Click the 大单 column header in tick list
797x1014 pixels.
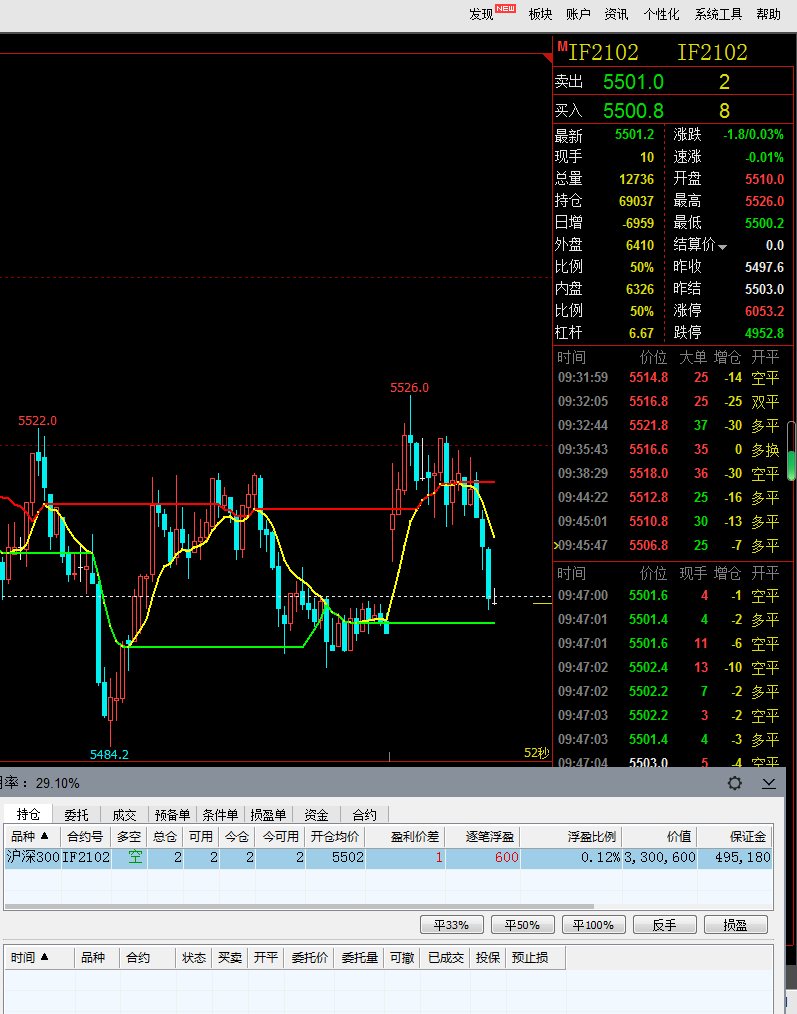point(693,357)
